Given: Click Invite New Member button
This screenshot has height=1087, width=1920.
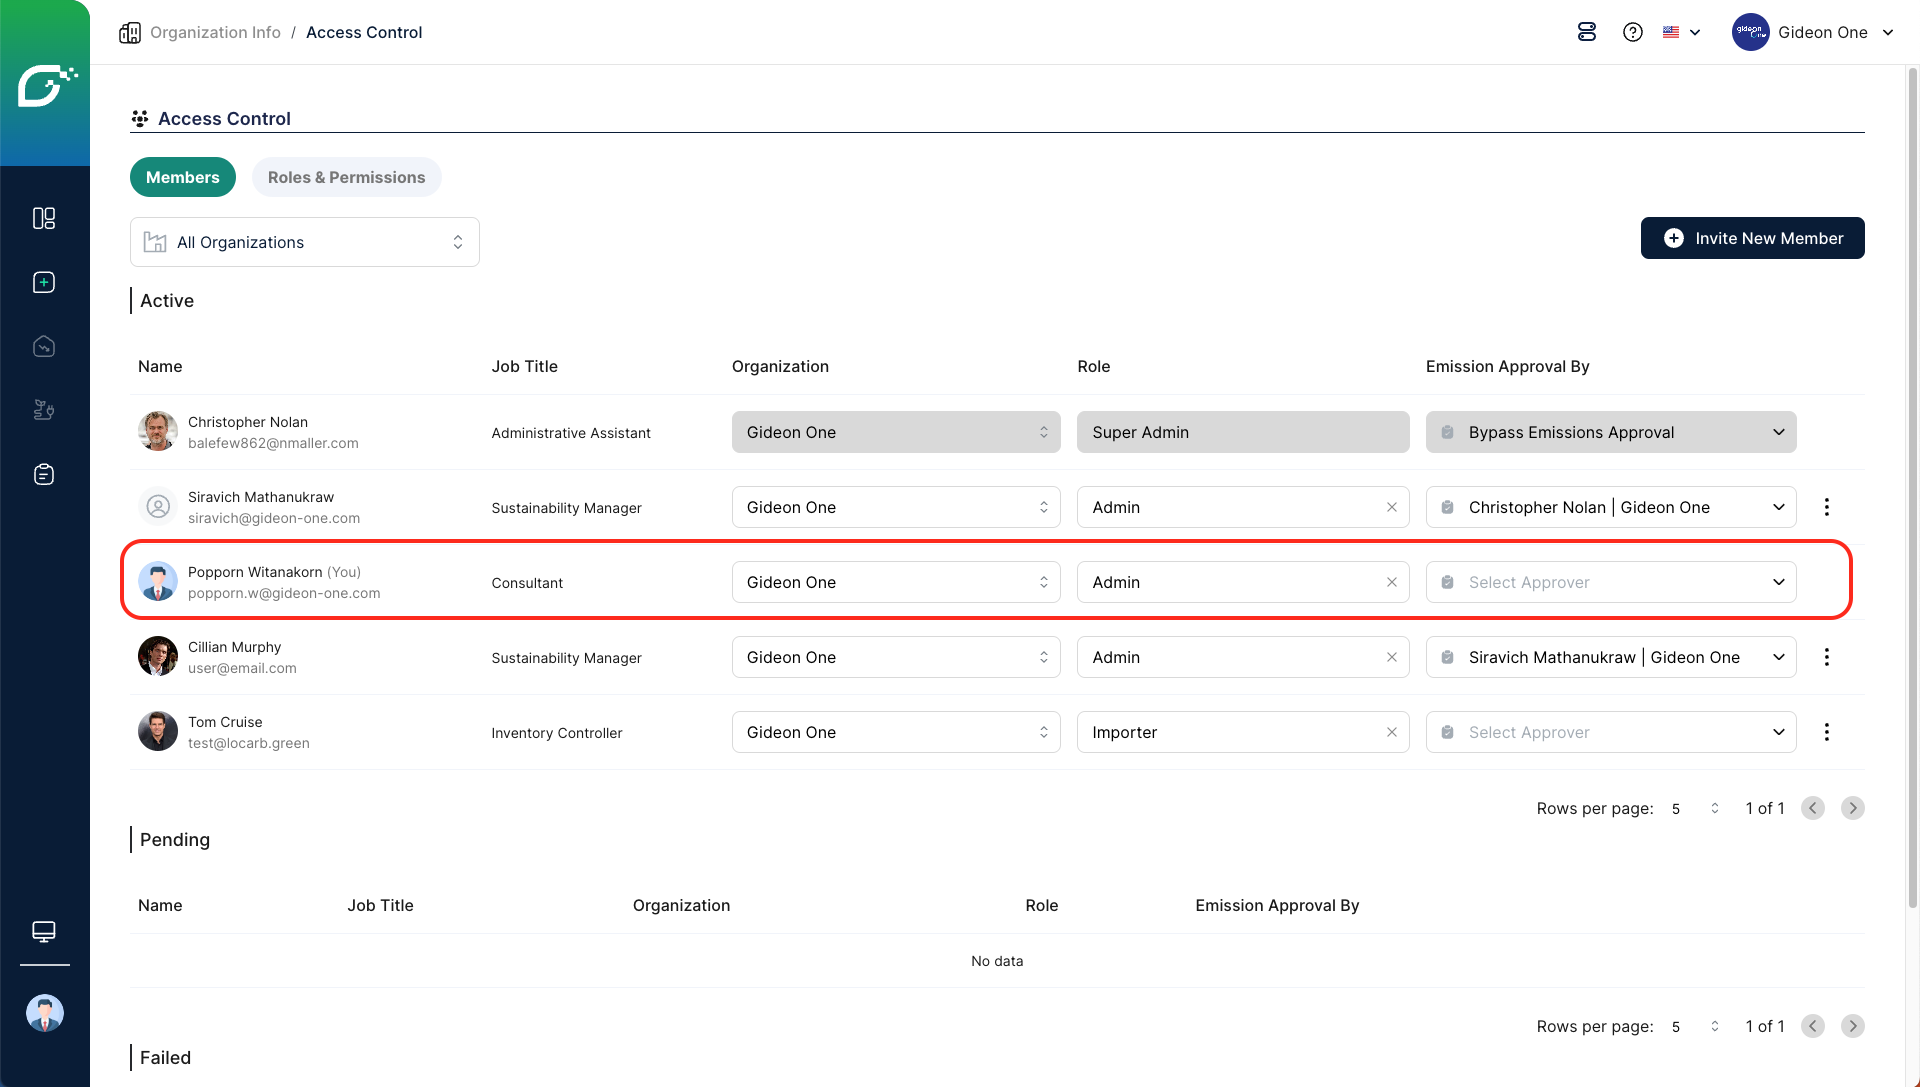Looking at the screenshot, I should point(1752,238).
